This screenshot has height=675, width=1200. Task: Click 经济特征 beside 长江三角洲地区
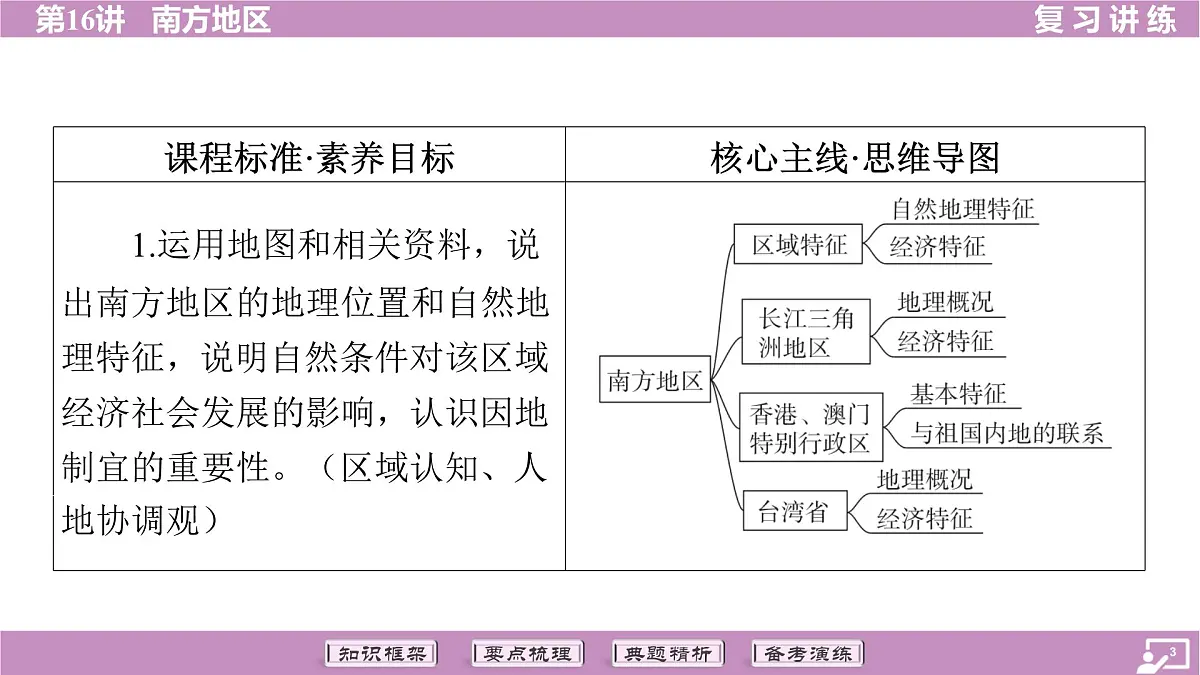tap(944, 340)
